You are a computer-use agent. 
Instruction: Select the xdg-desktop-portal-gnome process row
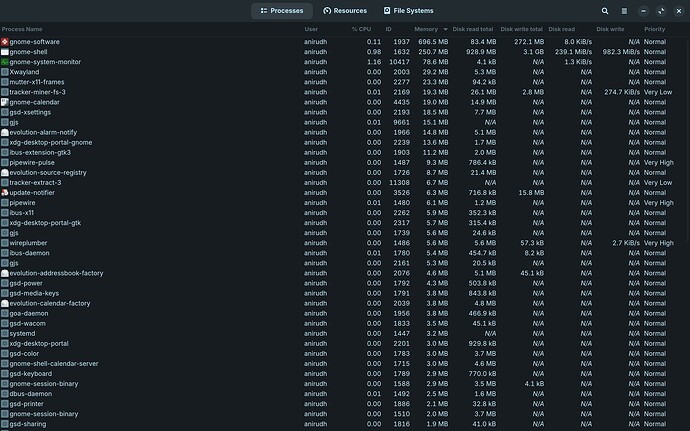point(343,143)
